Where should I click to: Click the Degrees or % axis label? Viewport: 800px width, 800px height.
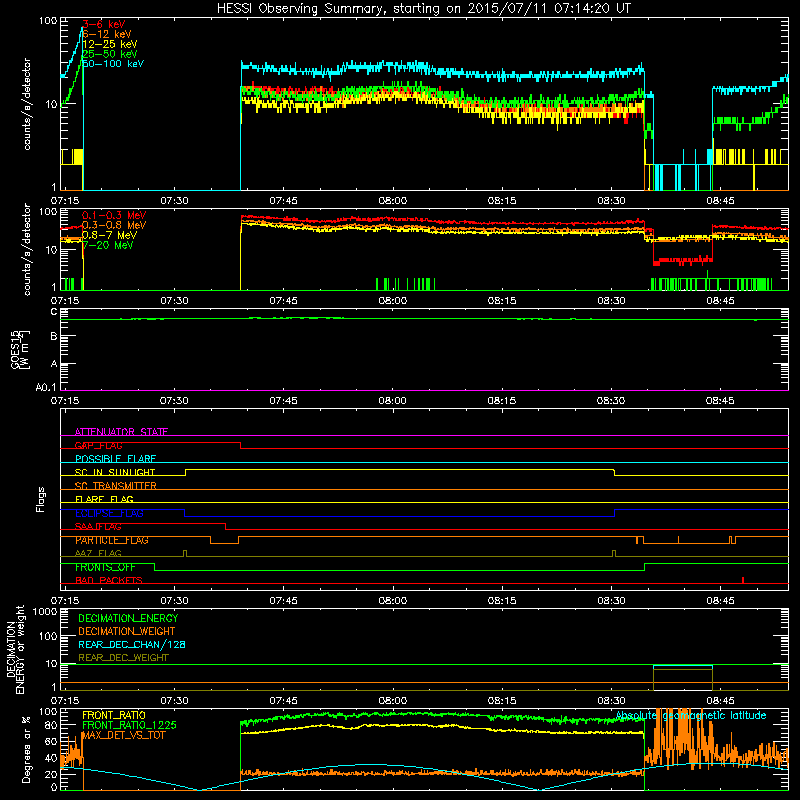26,749
